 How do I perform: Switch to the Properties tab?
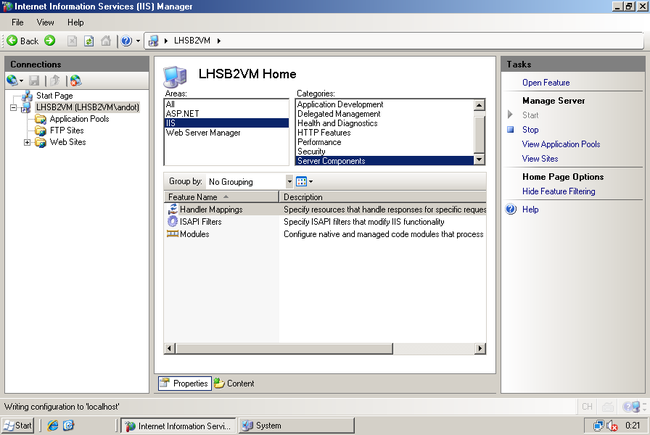(x=184, y=384)
